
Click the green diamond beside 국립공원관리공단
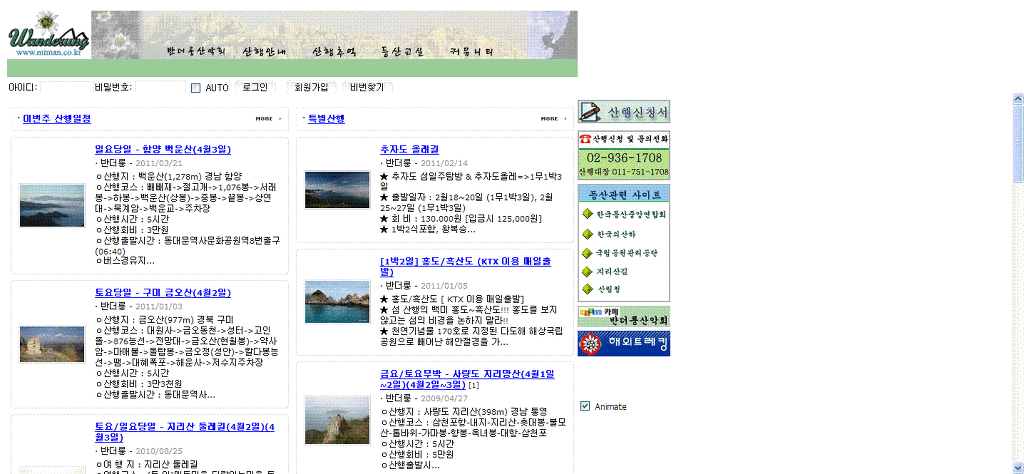click(587, 253)
